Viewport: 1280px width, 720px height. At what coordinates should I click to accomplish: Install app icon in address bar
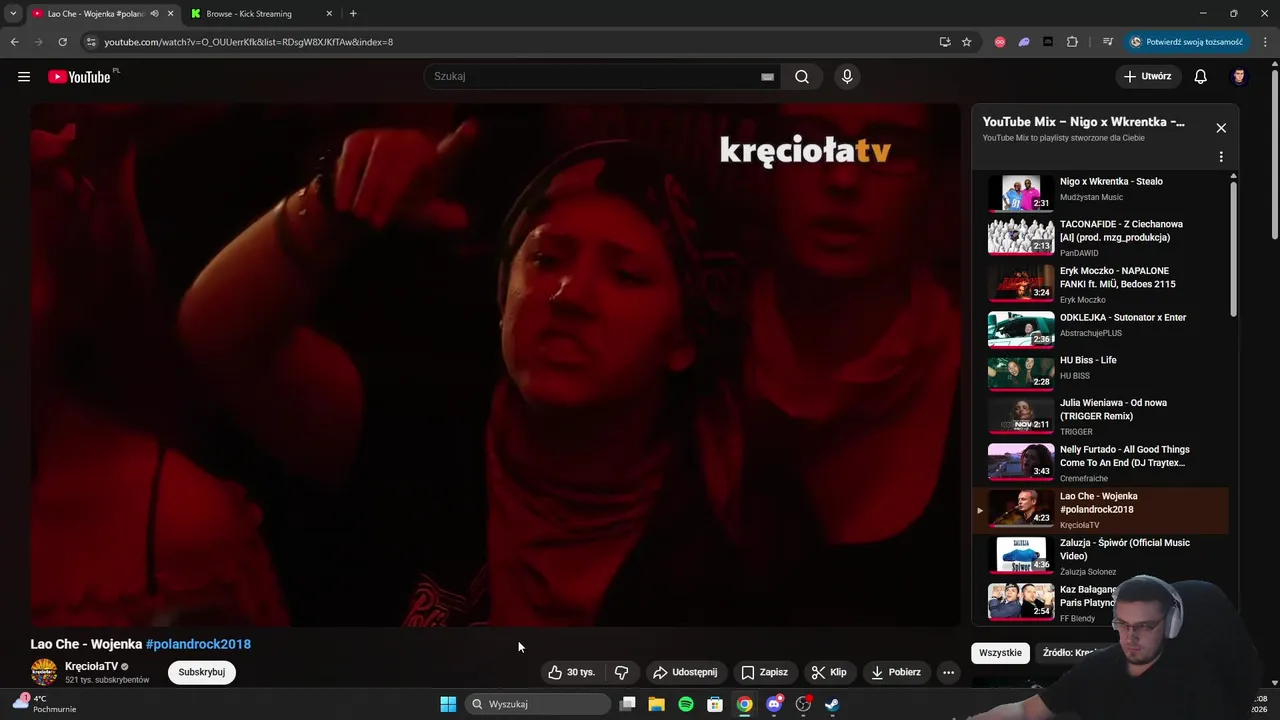945,42
